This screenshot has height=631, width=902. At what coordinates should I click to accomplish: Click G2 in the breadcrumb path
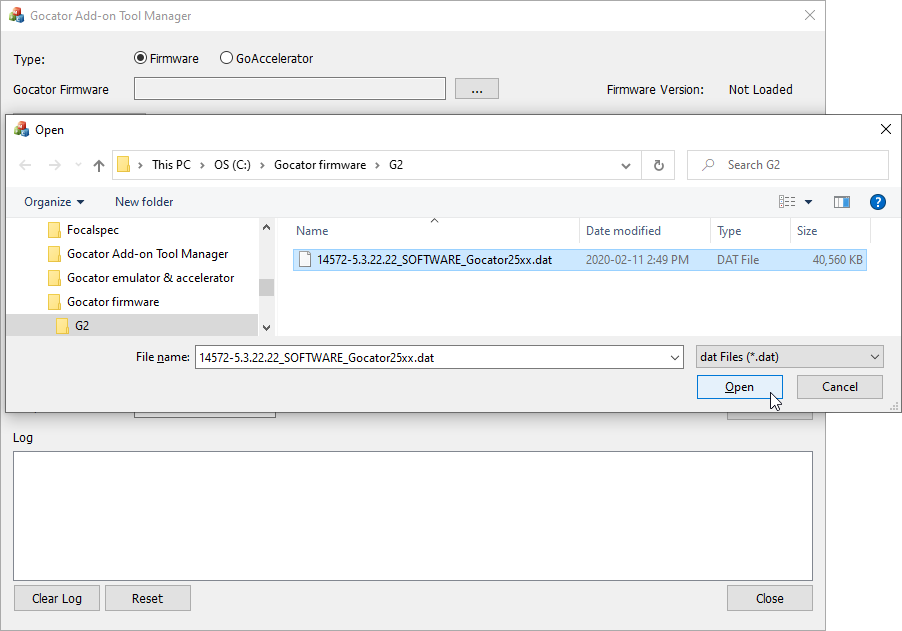click(396, 165)
